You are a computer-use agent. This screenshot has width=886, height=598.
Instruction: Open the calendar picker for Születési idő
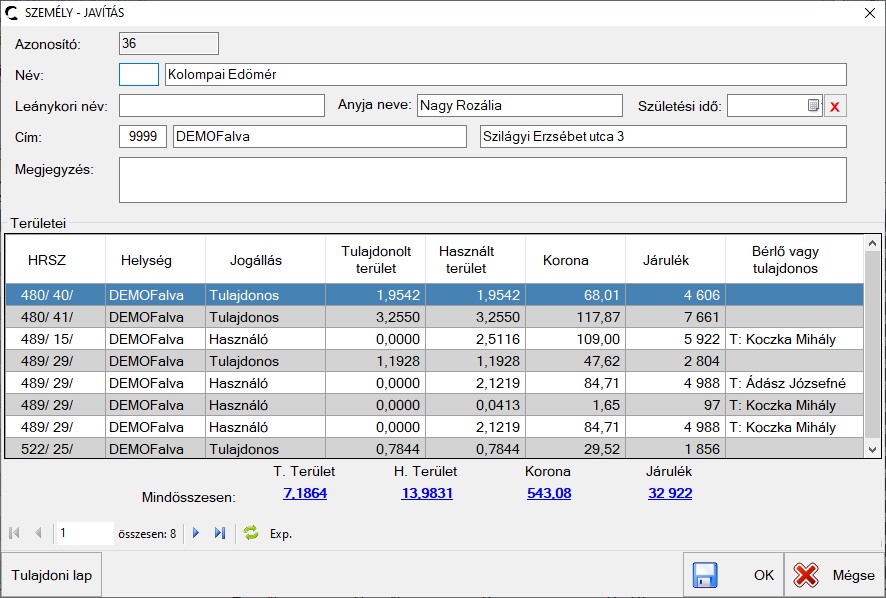[814, 106]
